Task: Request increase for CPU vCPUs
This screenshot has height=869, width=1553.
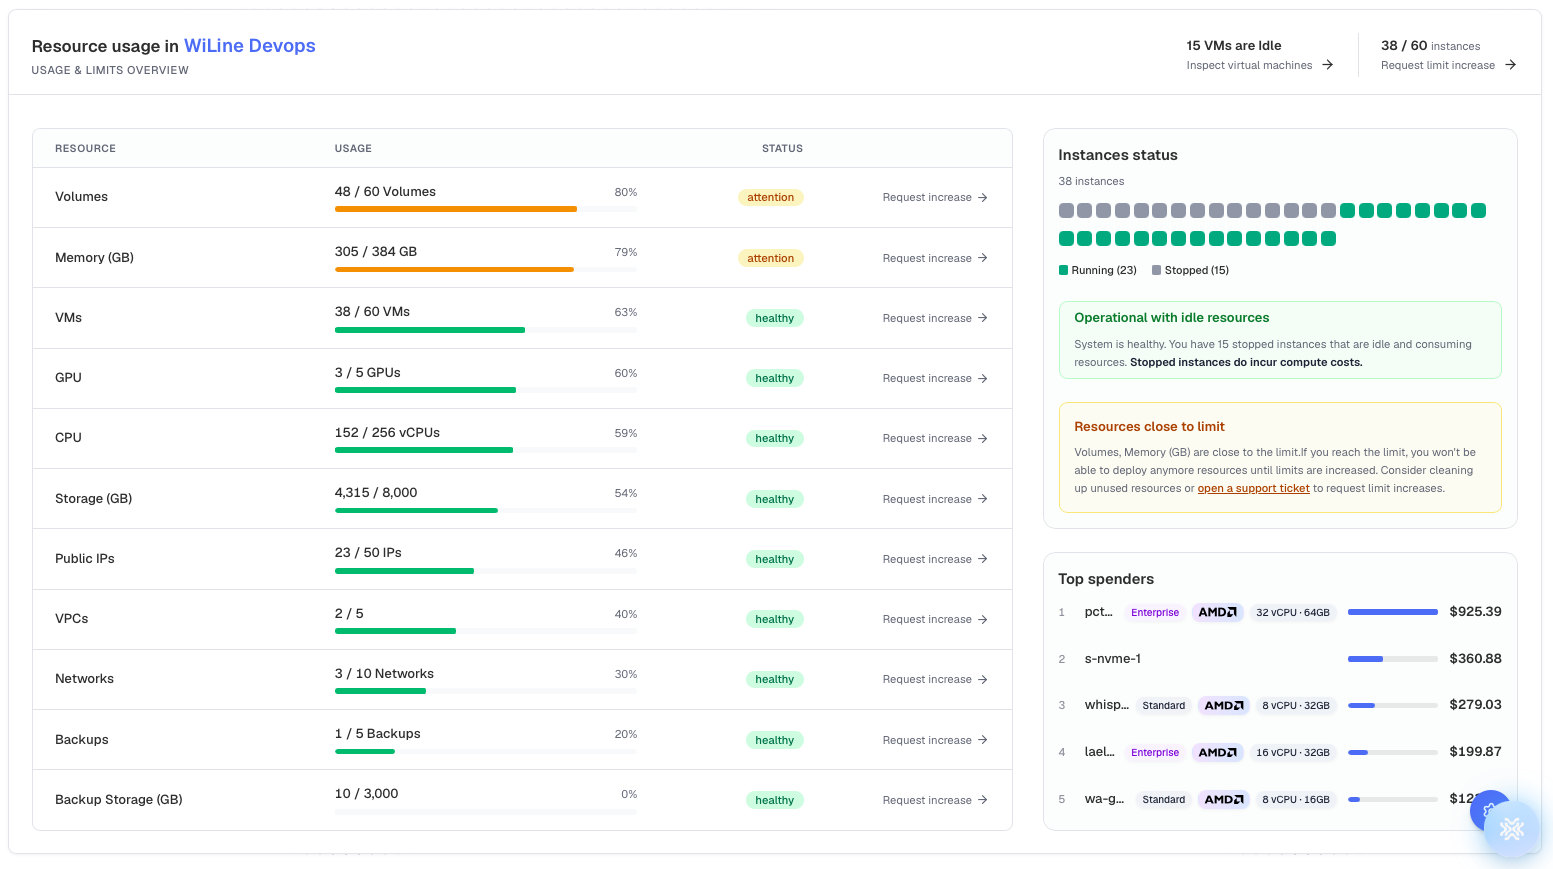Action: click(935, 438)
